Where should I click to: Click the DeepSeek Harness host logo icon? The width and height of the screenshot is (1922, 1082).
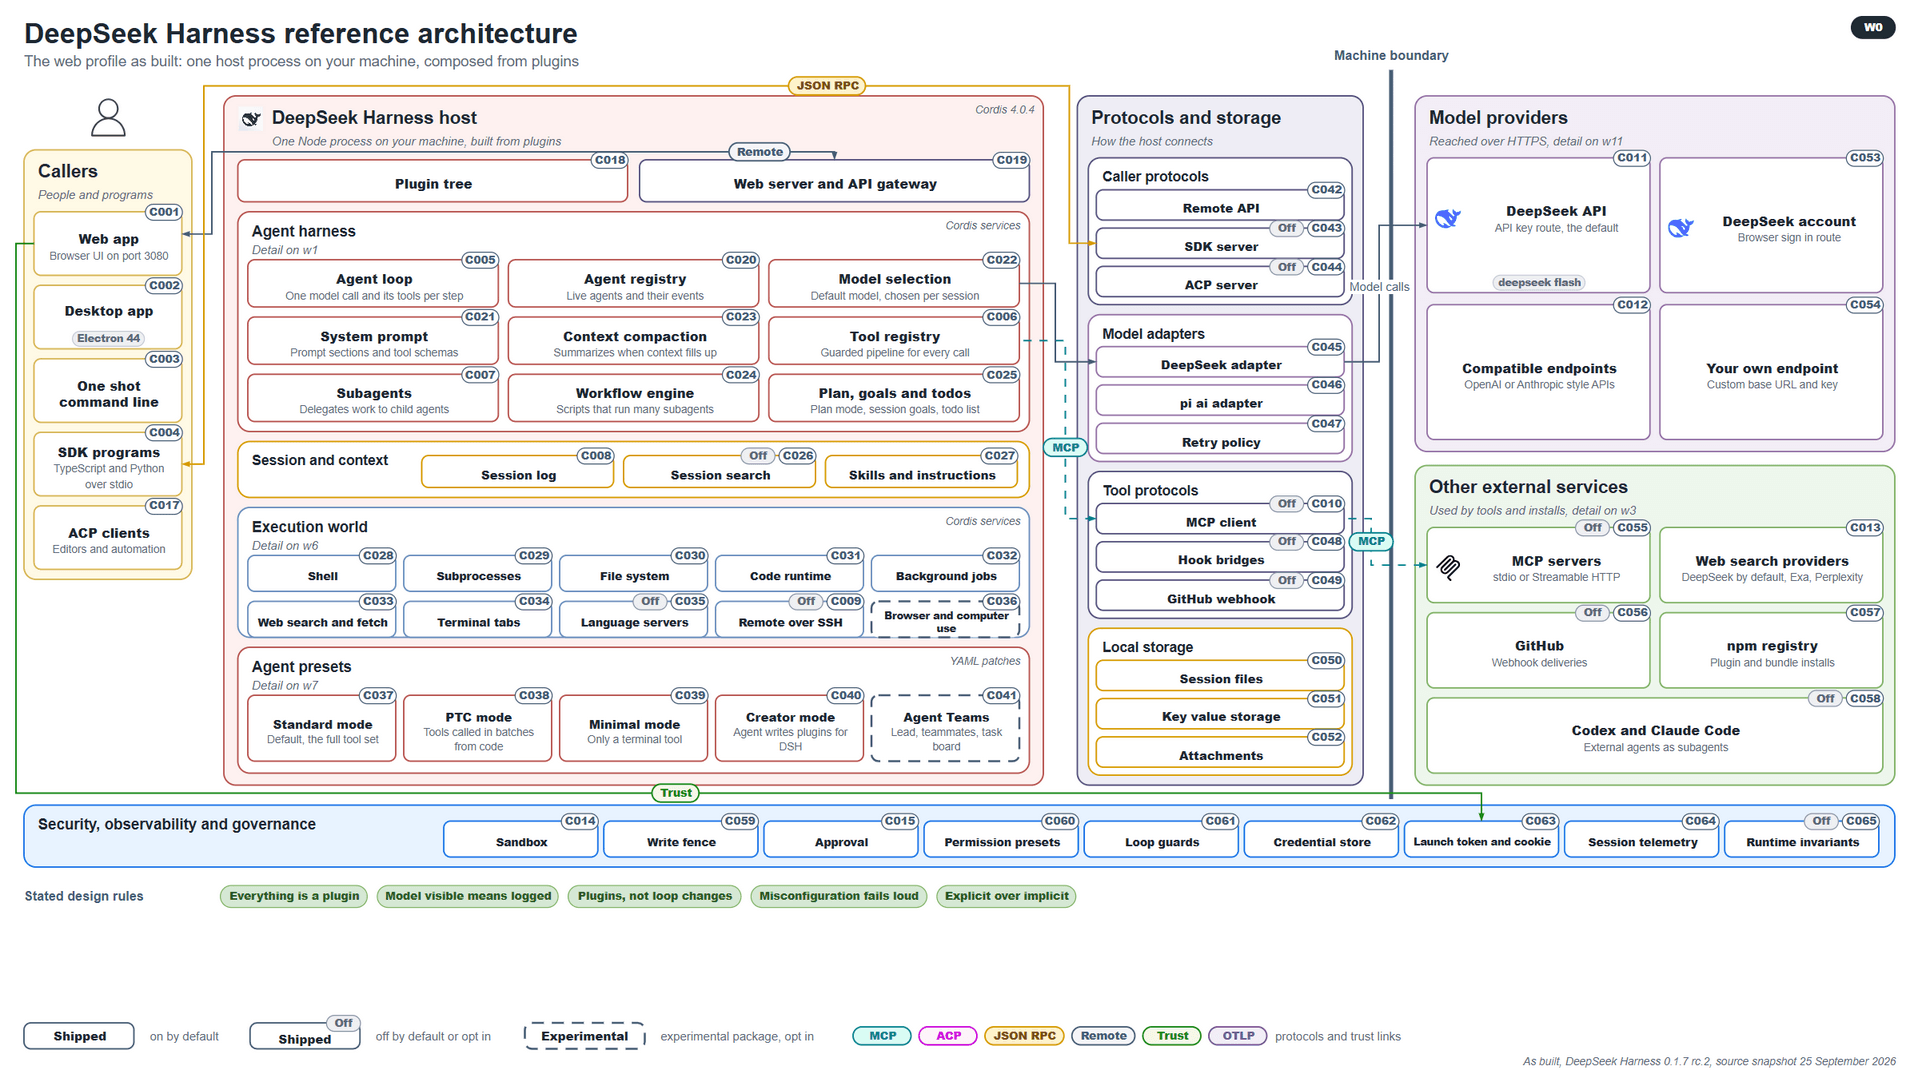(251, 119)
